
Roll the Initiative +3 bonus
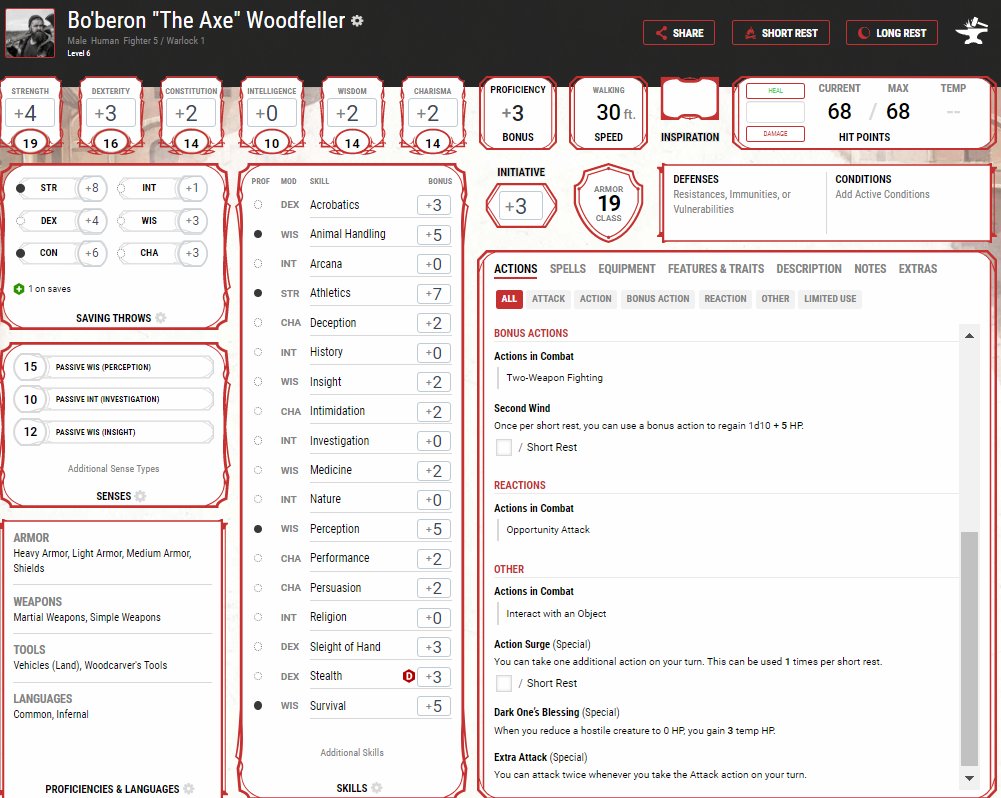click(520, 206)
